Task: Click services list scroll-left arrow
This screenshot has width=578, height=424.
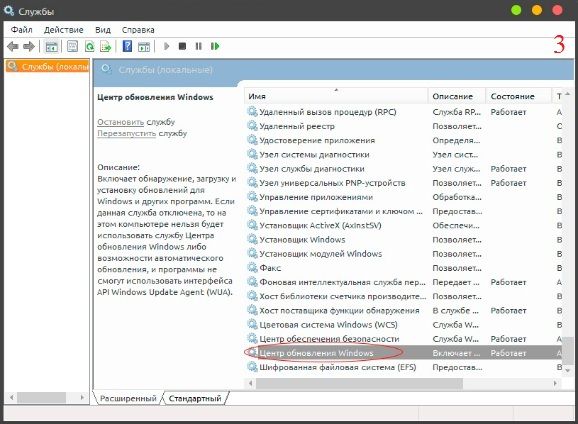Action: pos(251,383)
